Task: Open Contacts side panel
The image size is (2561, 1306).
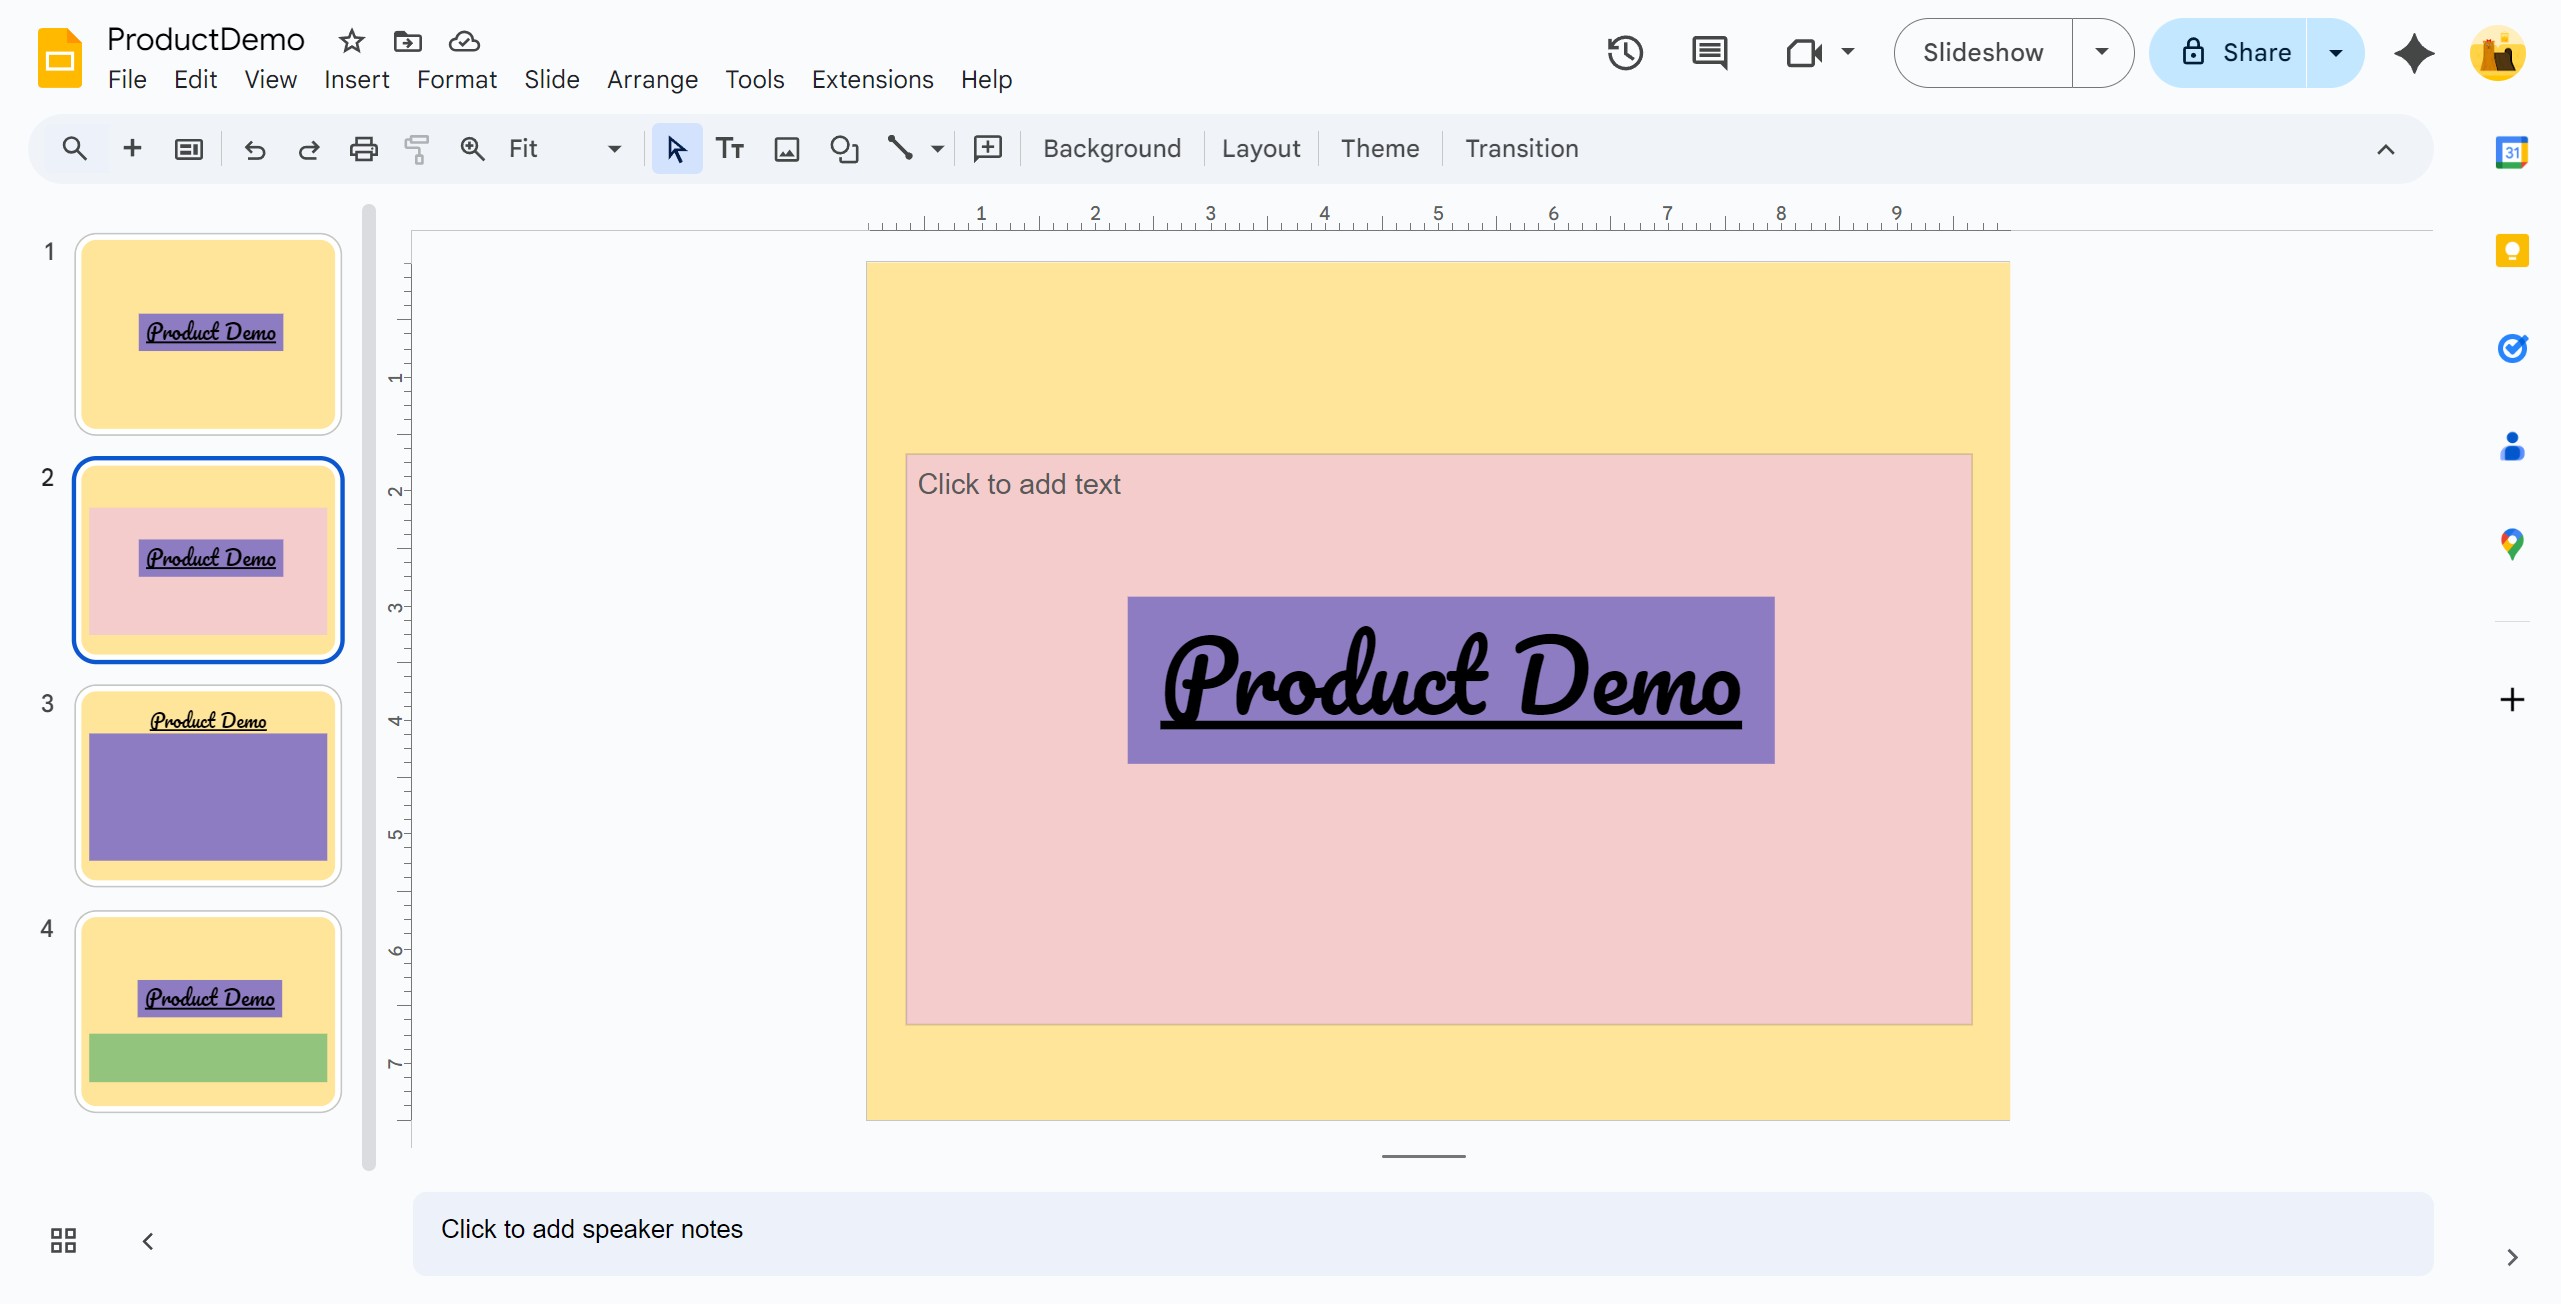Action: 2512,446
